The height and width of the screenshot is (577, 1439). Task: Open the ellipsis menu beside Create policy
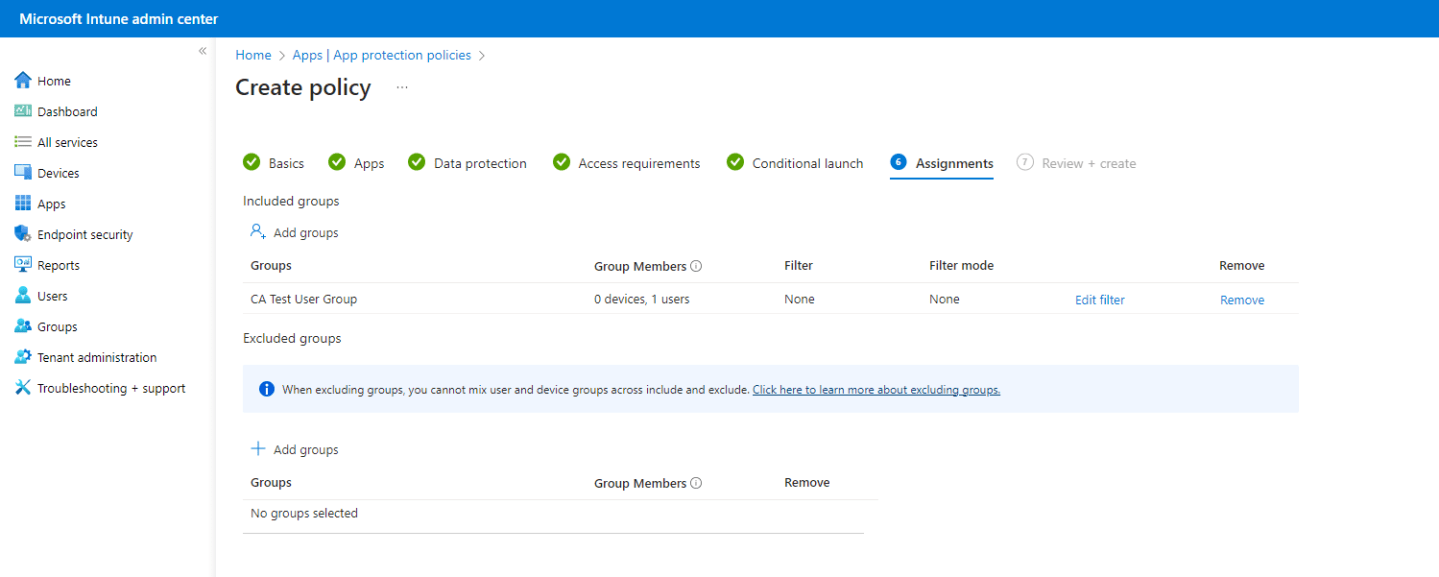point(402,89)
